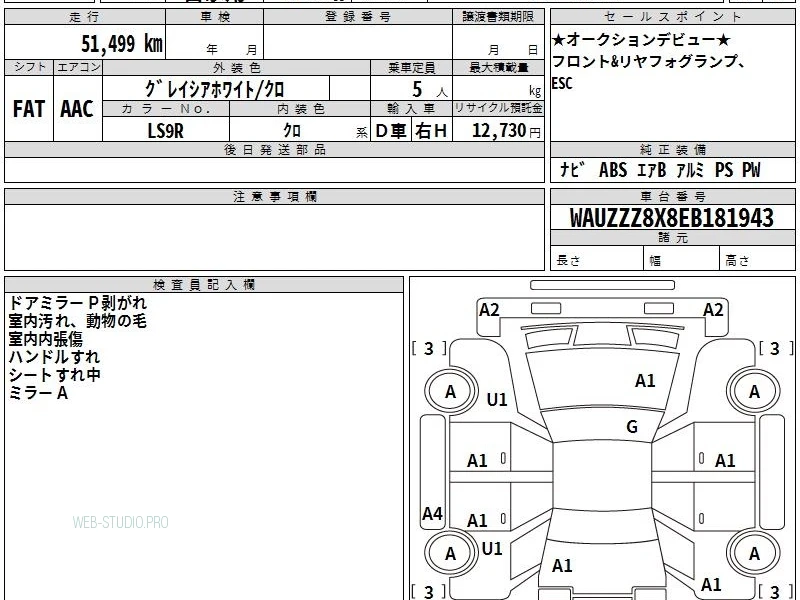Click the 外装色 header
The height and width of the screenshot is (600, 800).
(237, 67)
